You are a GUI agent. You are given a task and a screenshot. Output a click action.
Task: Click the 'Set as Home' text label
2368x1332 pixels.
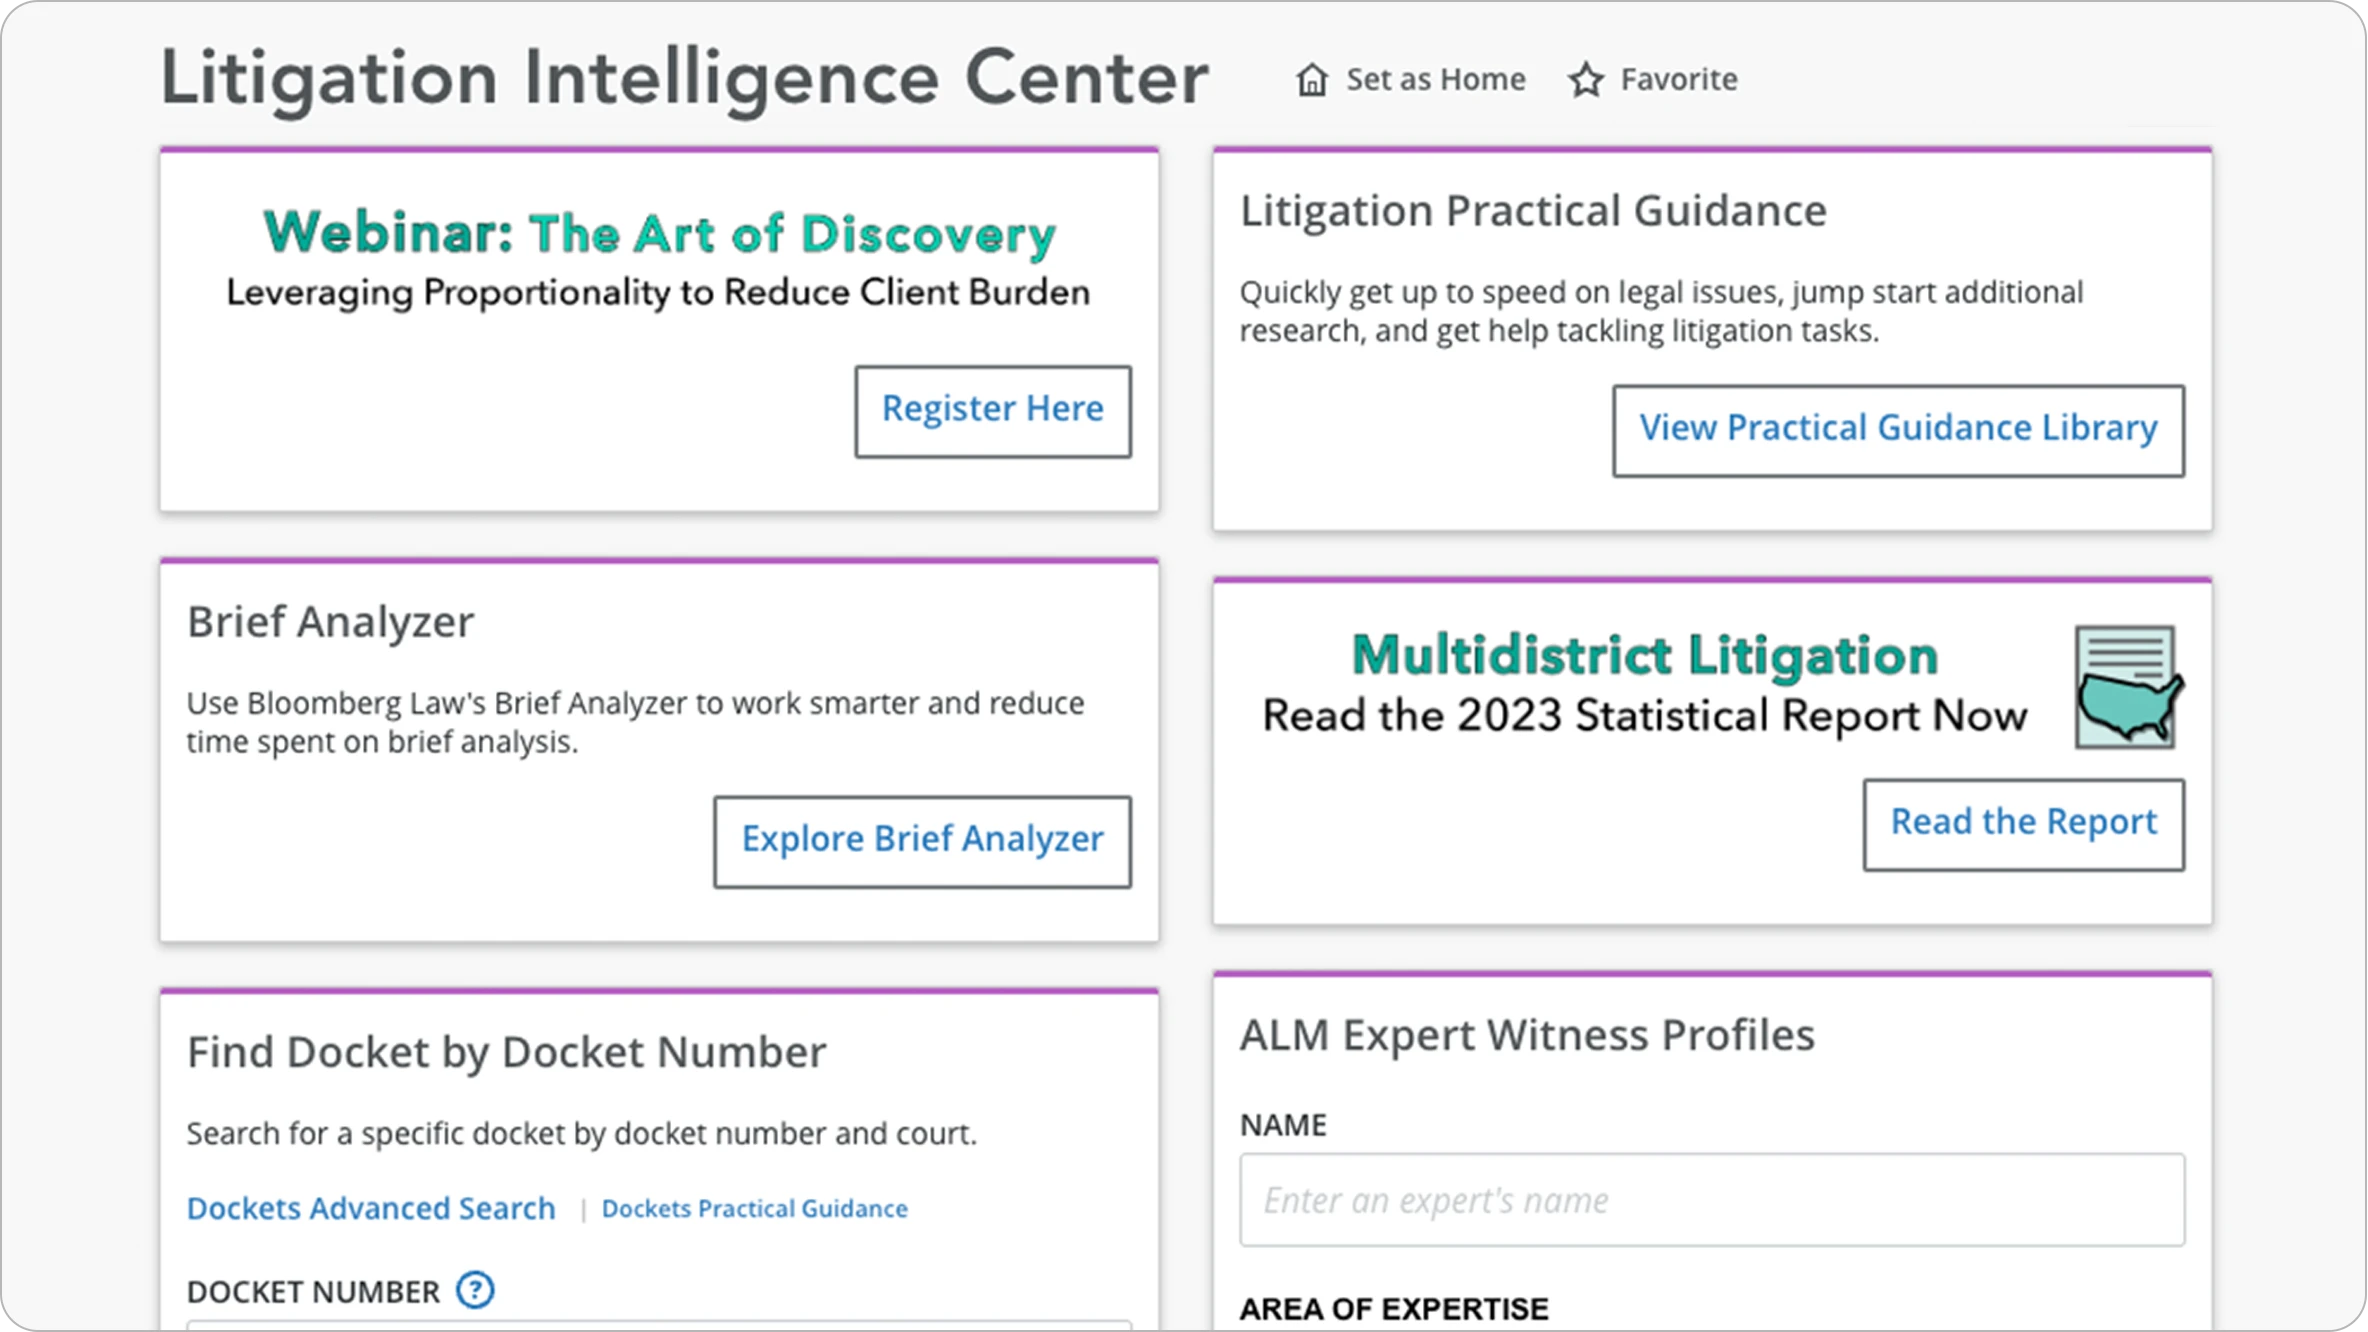click(1435, 80)
